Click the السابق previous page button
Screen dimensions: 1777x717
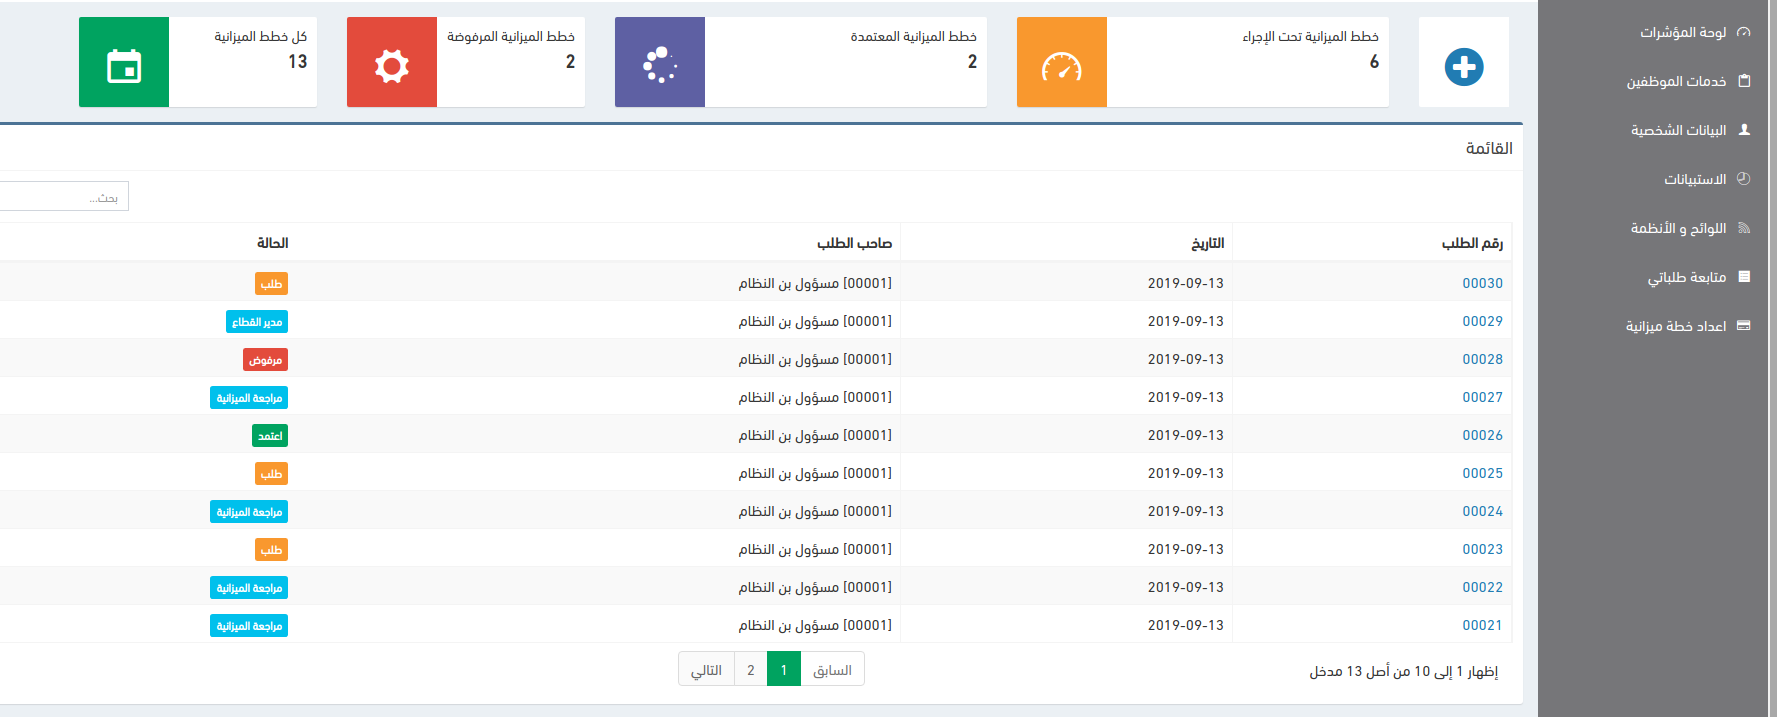point(832,670)
